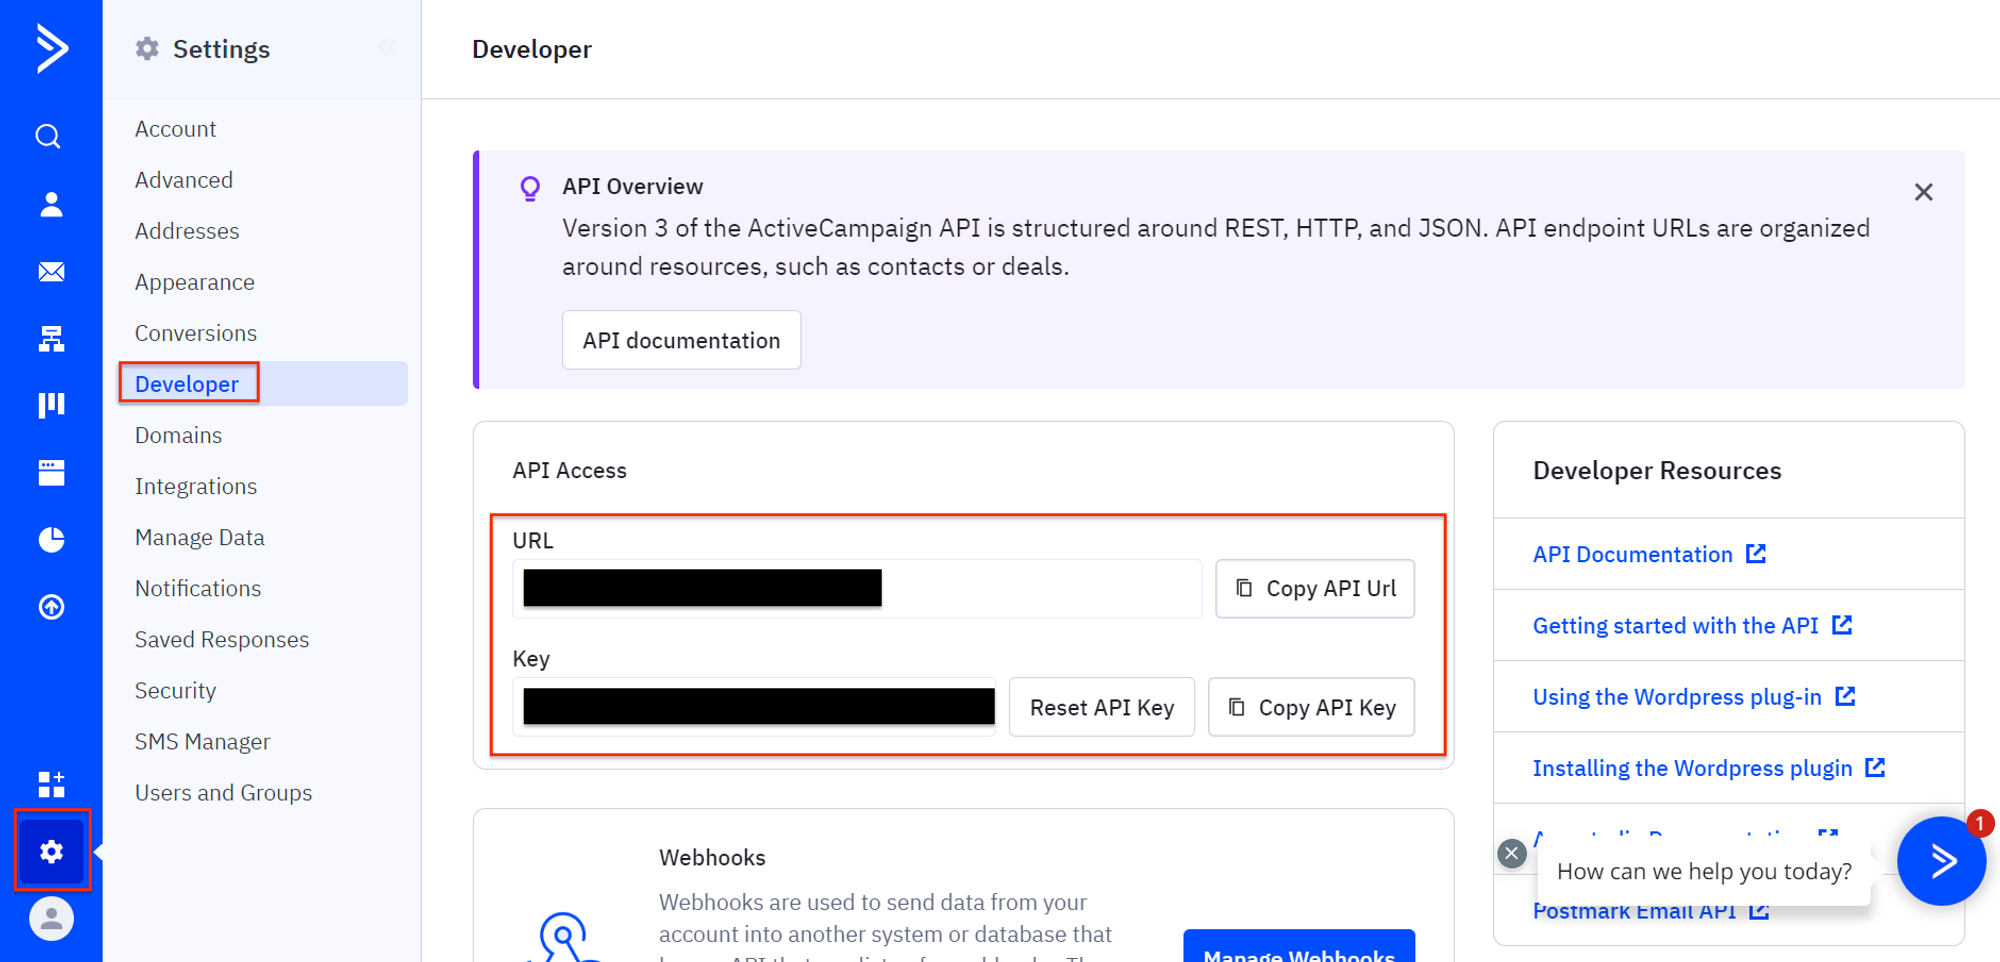Open the Advanced settings page

point(184,180)
